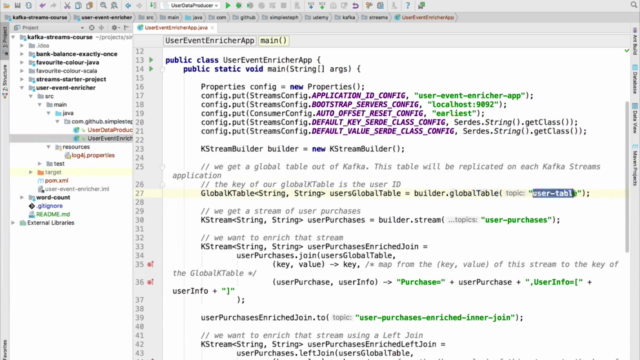Click Scroll from Source target icon
Screen dimensions: 640x360
point(91,28)
